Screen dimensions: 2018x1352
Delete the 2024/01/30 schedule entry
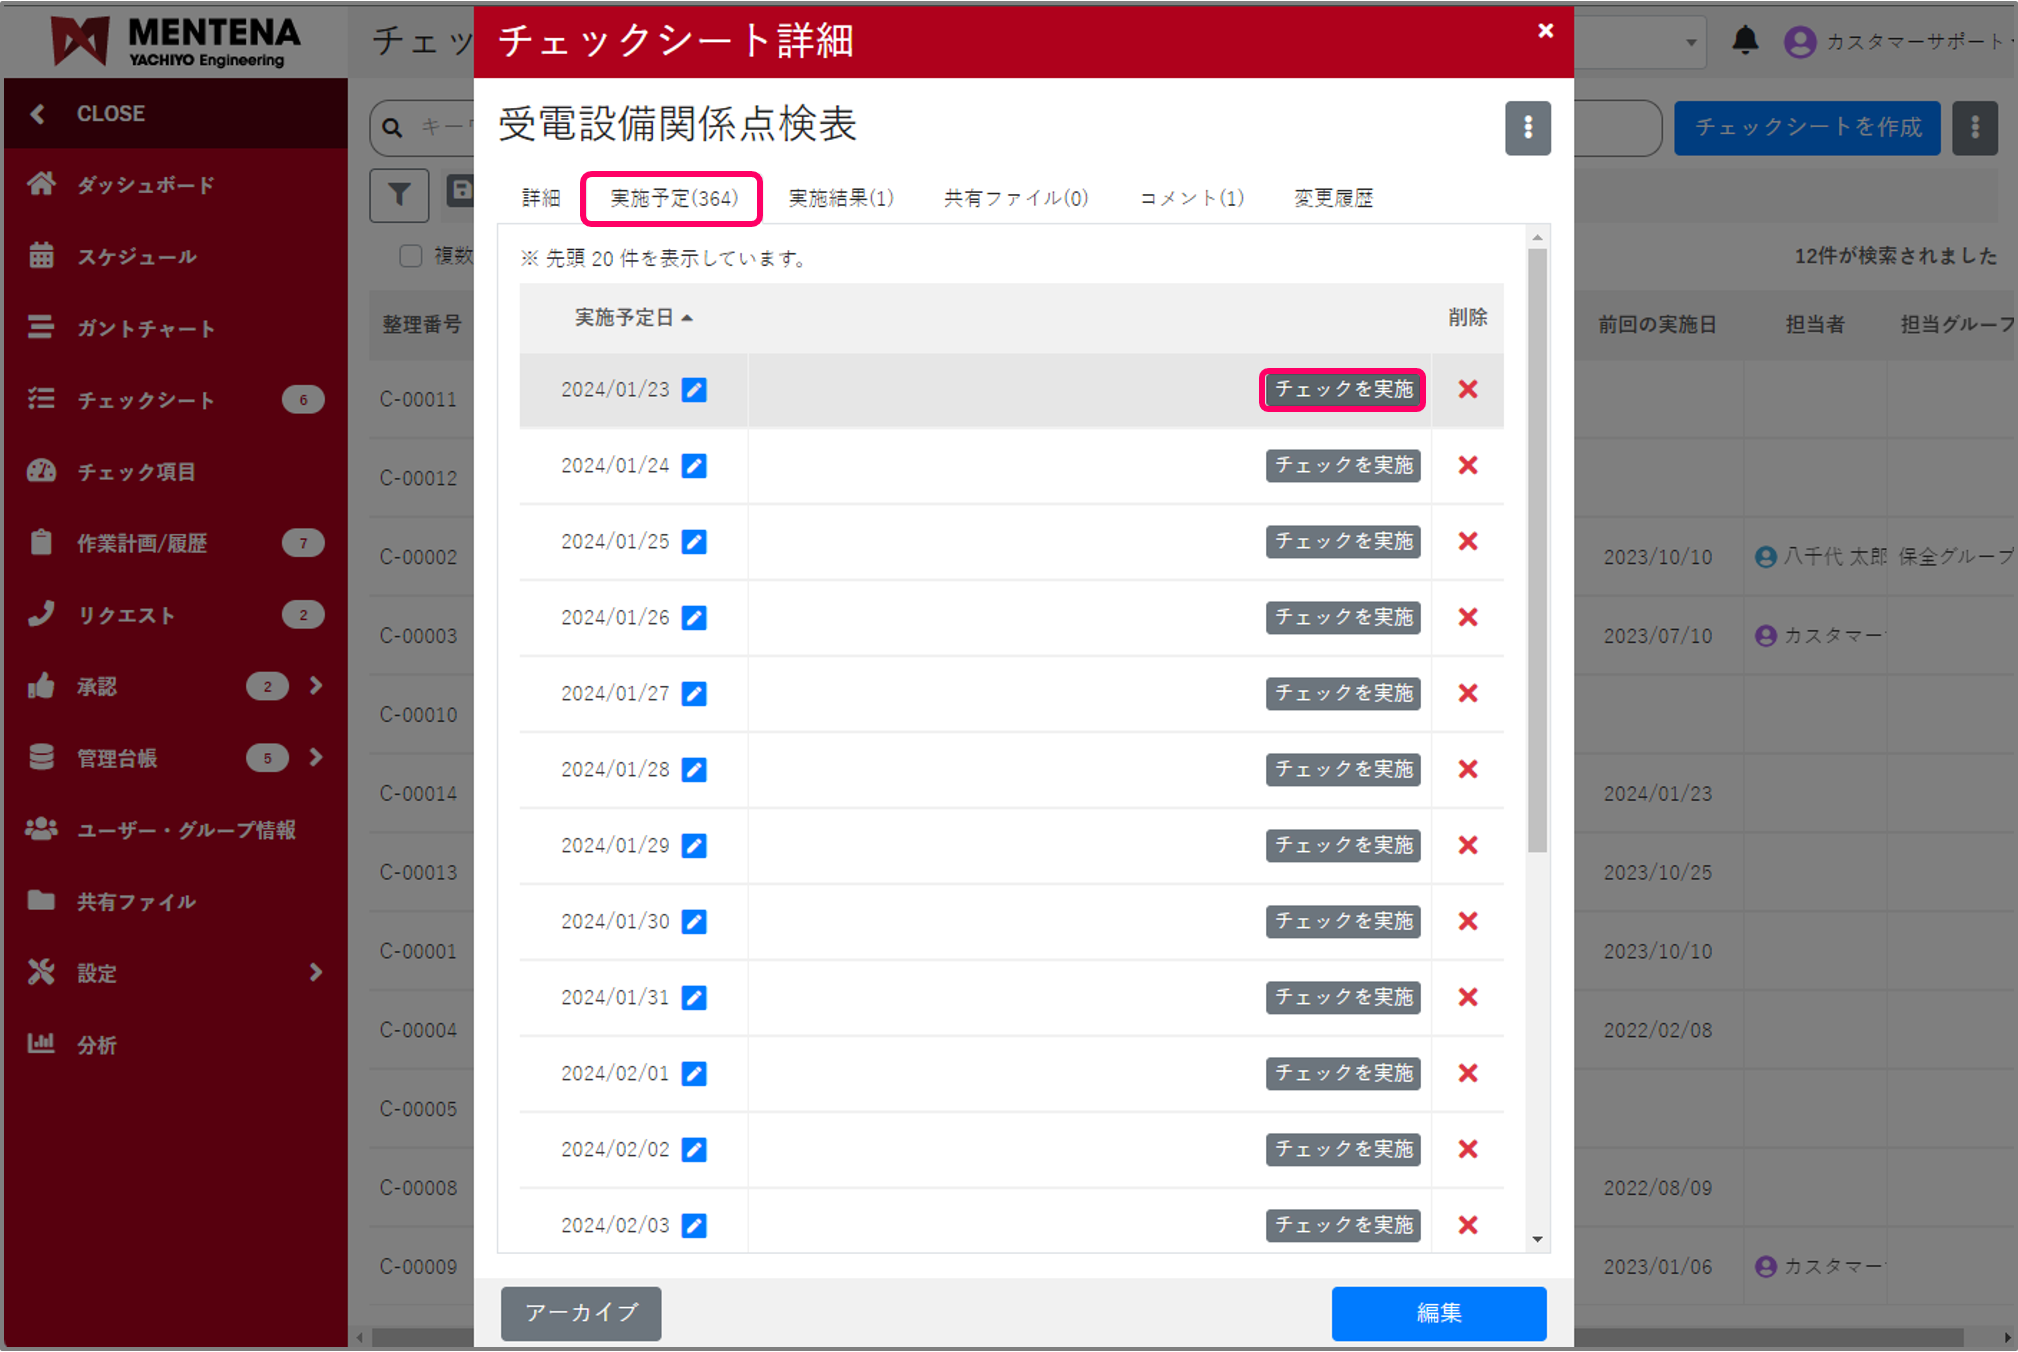[x=1467, y=922]
